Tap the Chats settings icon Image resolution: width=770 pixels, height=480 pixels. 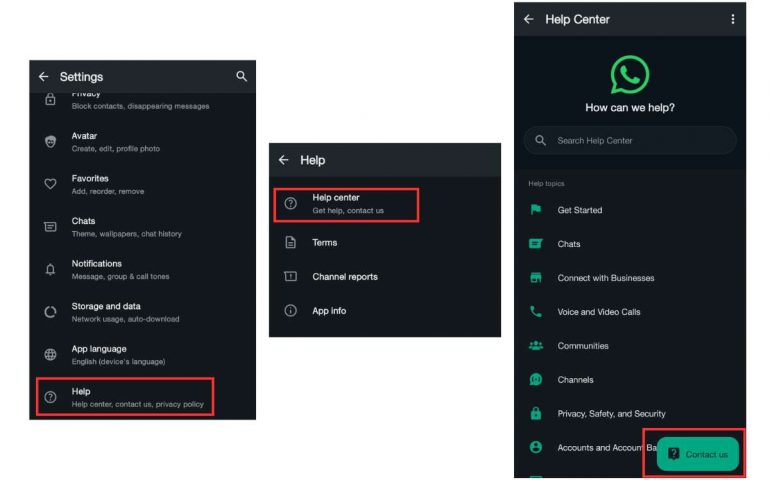50,227
